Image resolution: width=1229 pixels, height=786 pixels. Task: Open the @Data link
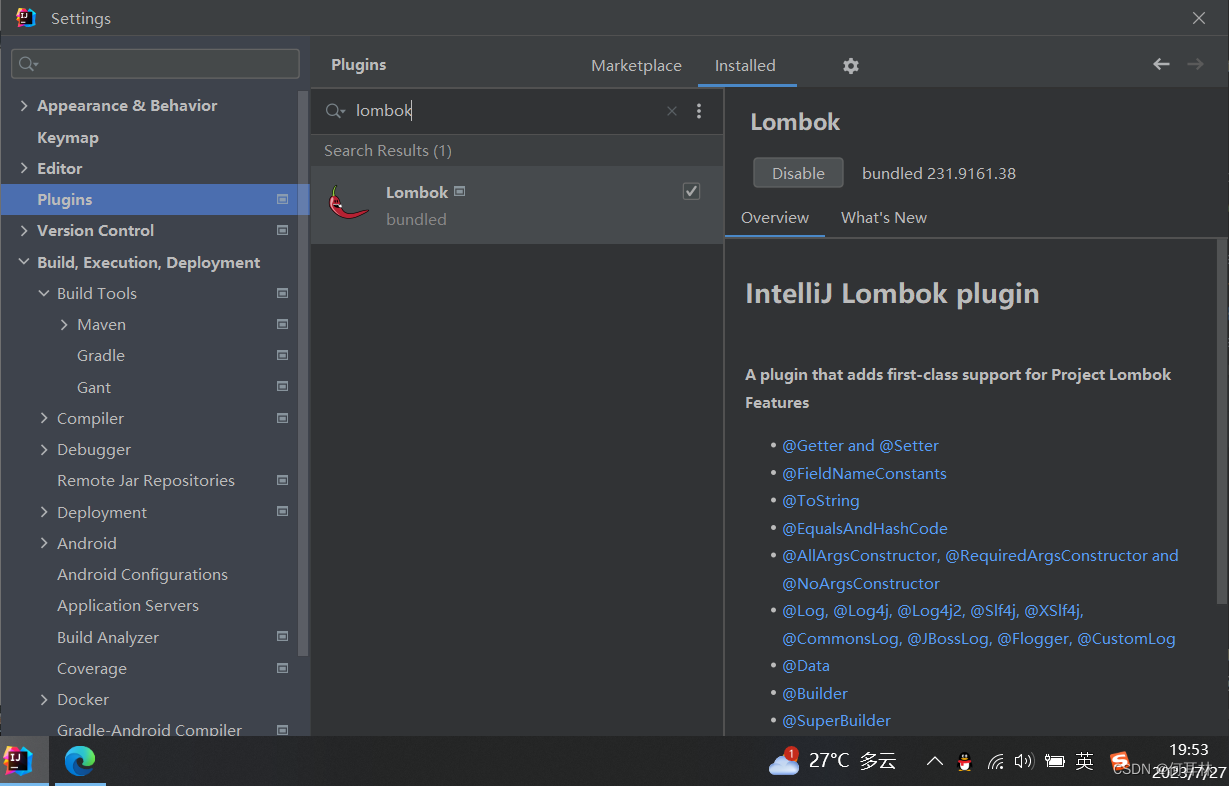click(806, 666)
